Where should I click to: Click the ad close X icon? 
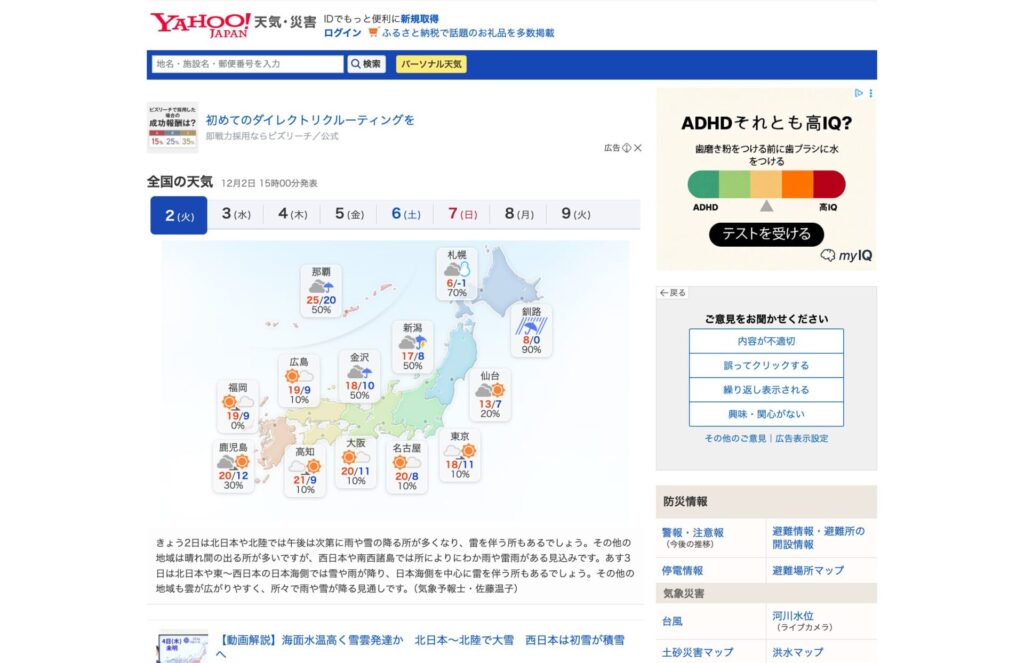tap(638, 148)
